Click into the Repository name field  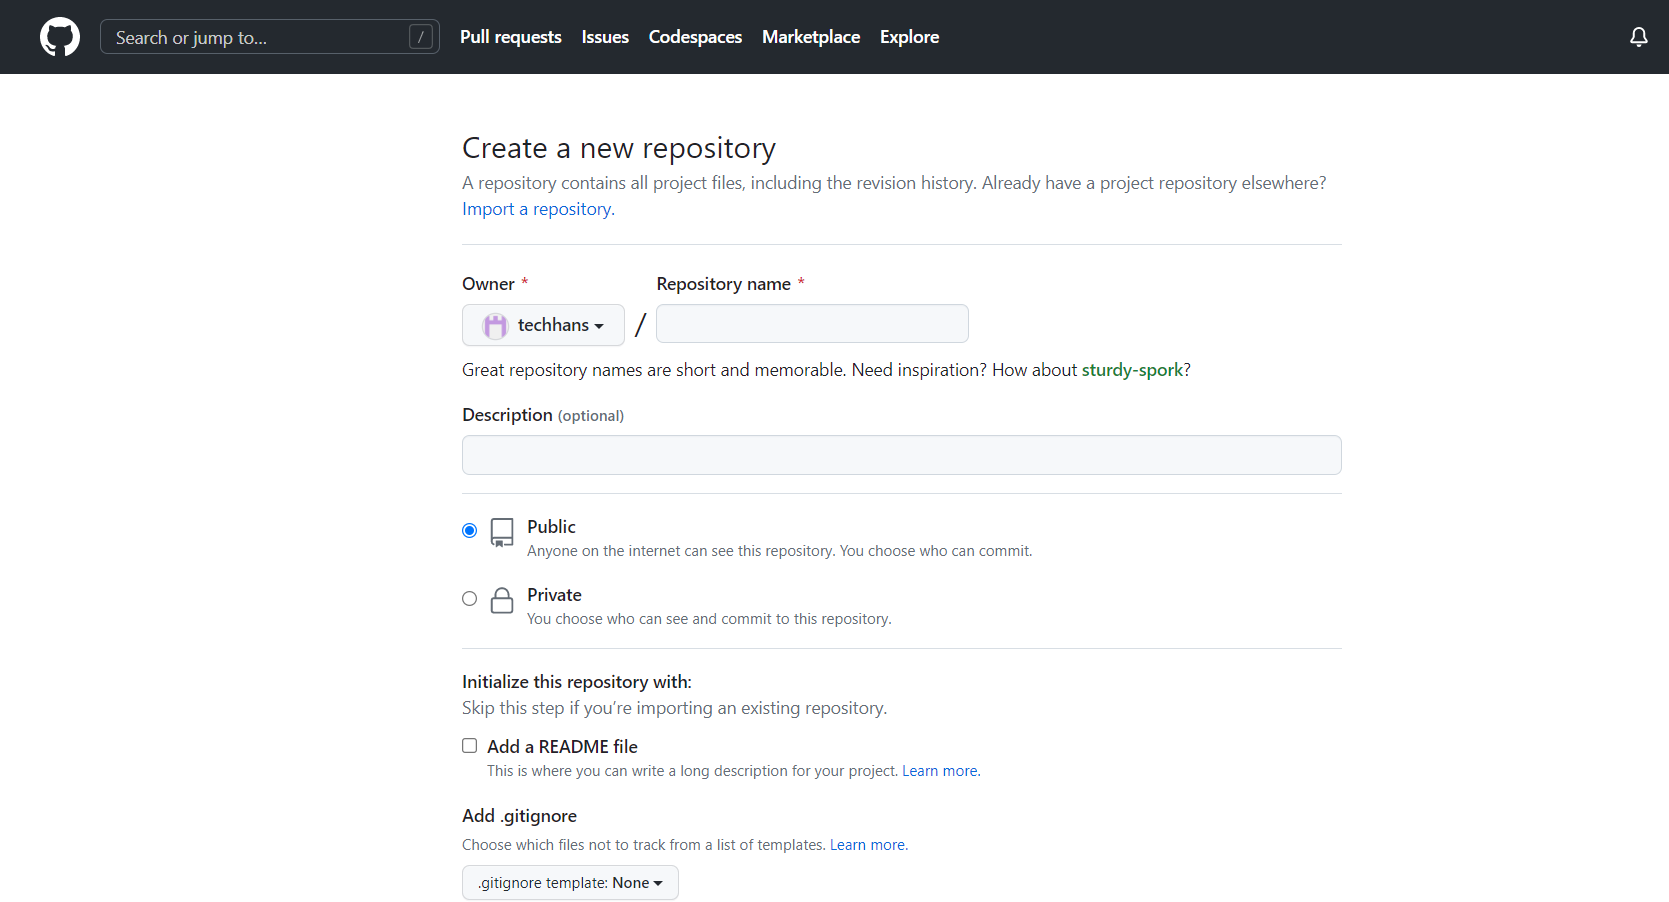tap(812, 324)
